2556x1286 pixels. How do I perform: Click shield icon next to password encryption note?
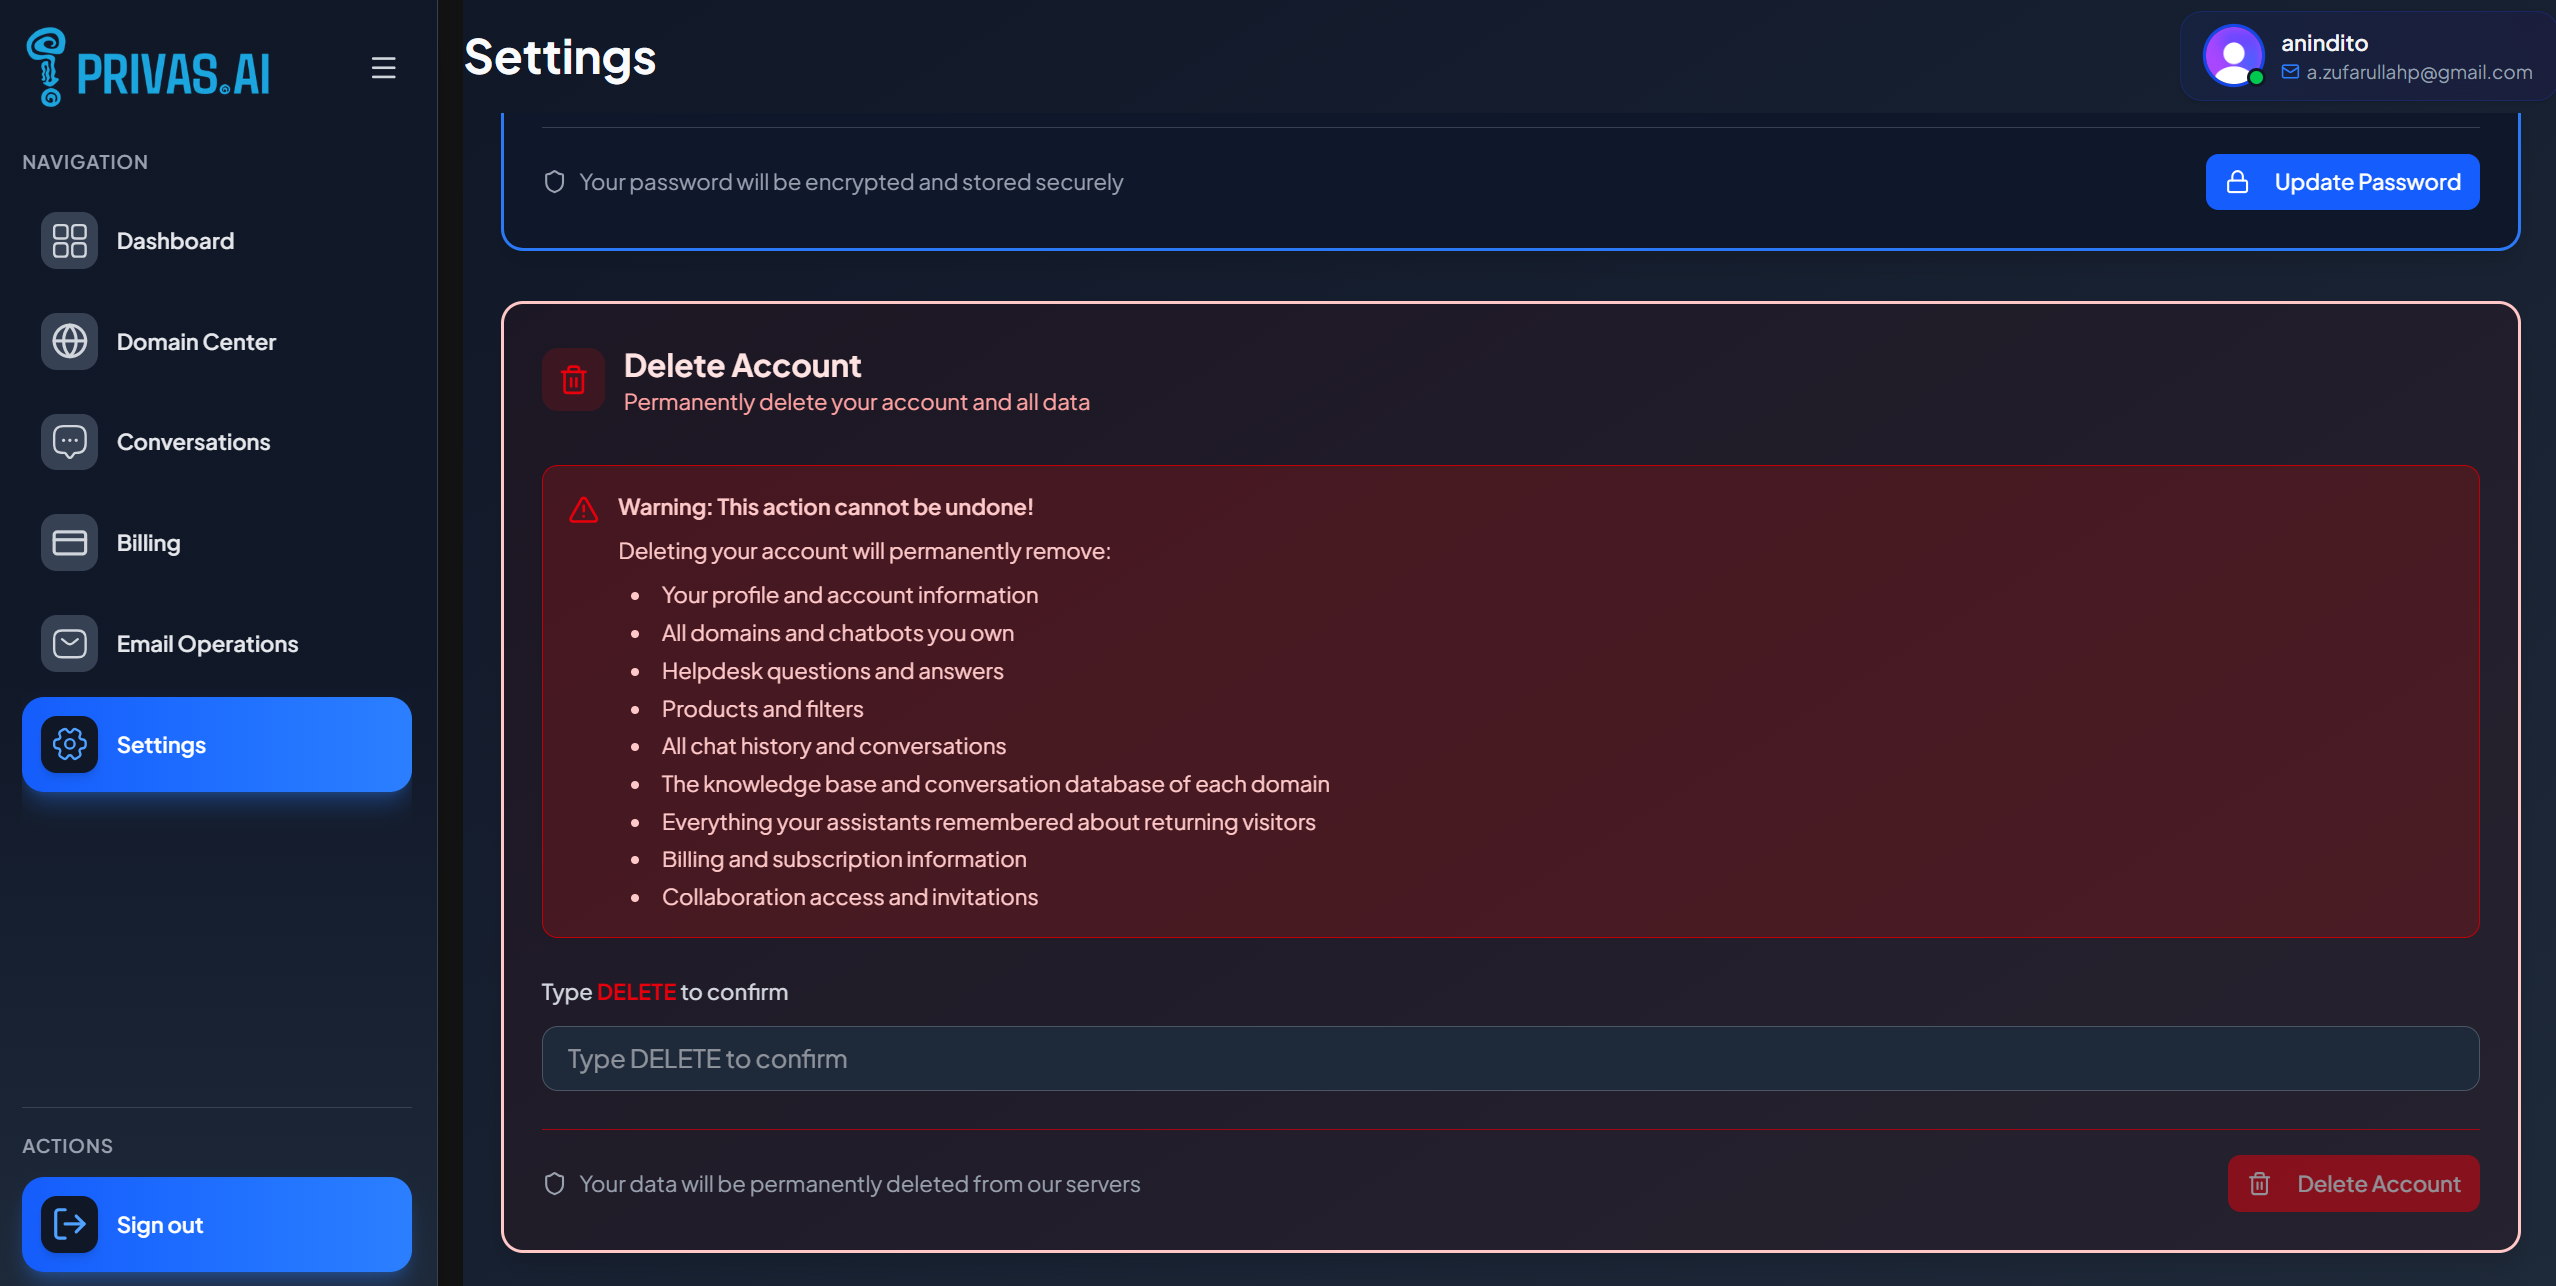(x=555, y=182)
